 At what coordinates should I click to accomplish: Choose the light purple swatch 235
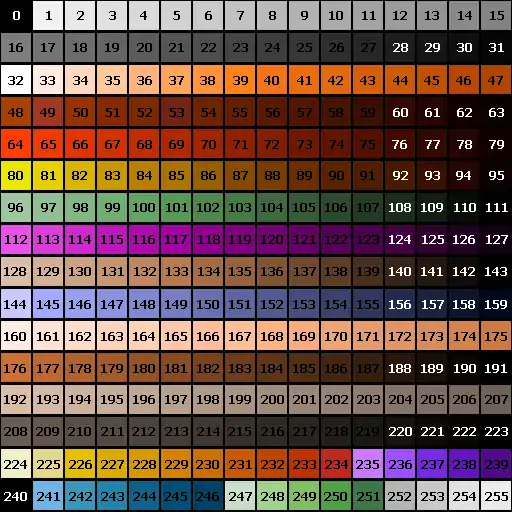click(x=368, y=463)
